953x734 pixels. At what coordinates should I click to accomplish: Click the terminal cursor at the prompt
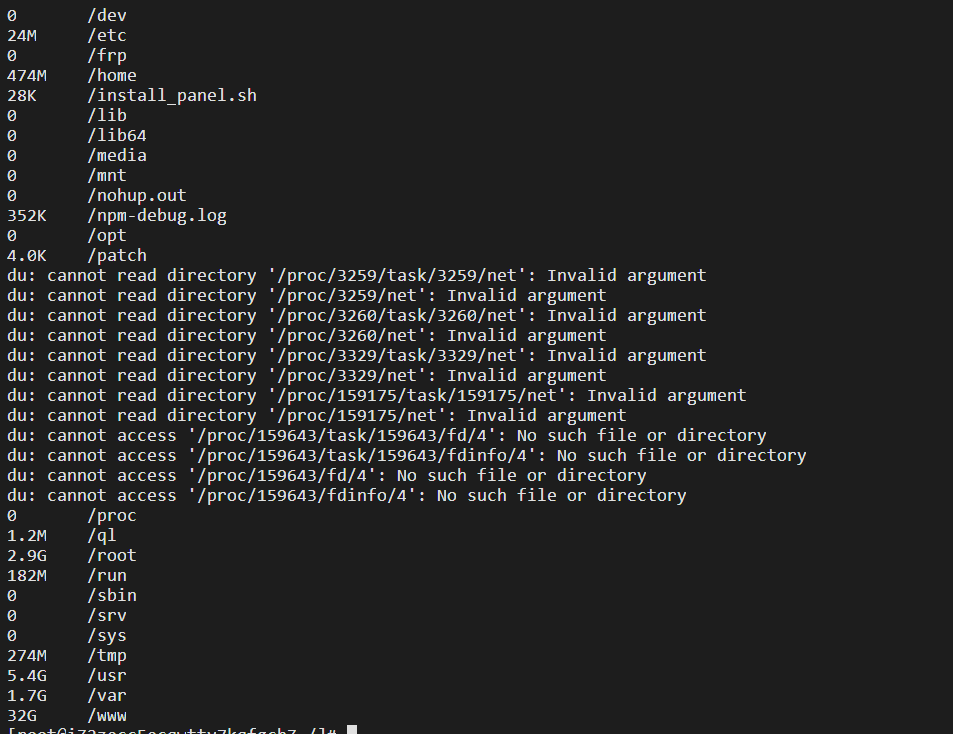[x=352, y=730]
